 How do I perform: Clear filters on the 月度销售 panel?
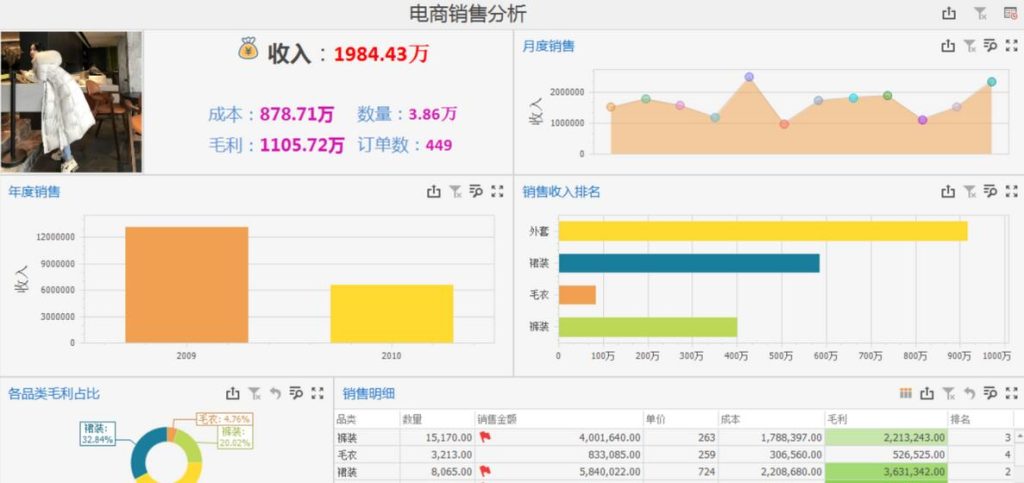[x=970, y=46]
